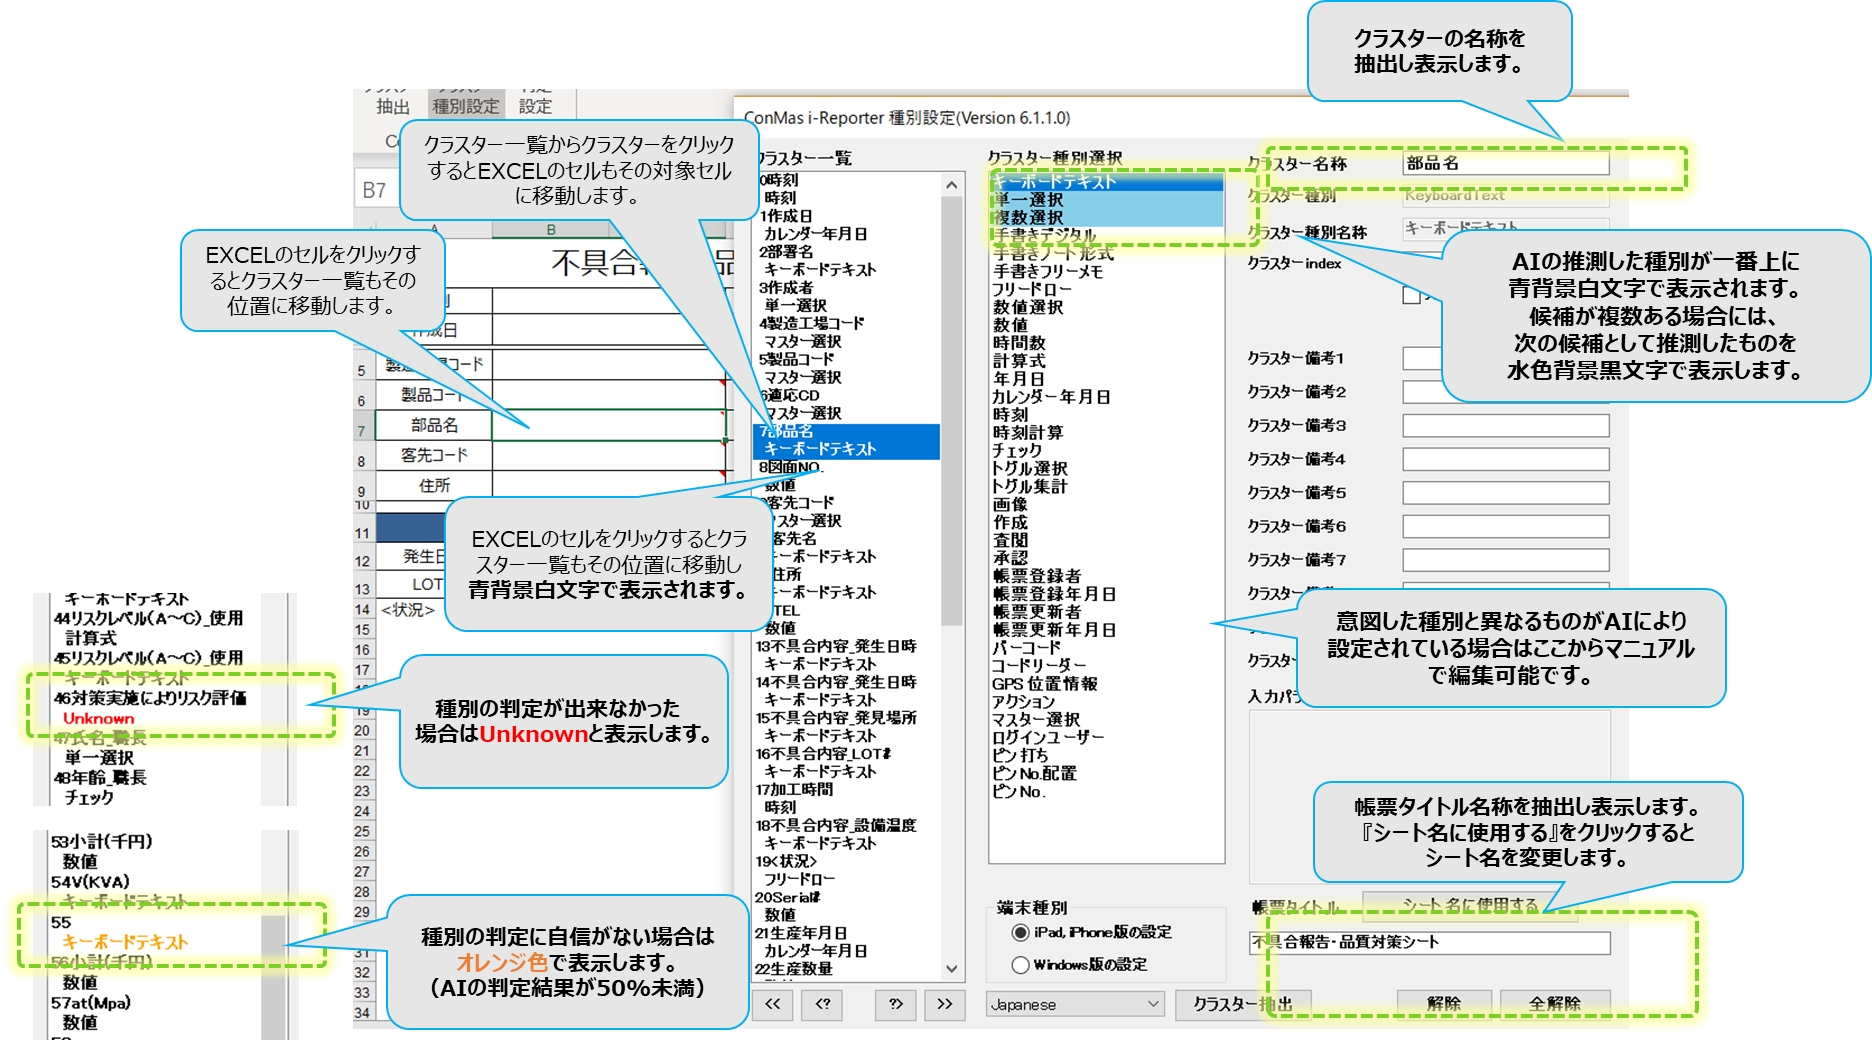The height and width of the screenshot is (1040, 1872).
Task: Click the << first-cluster navigation button
Action: (772, 1003)
